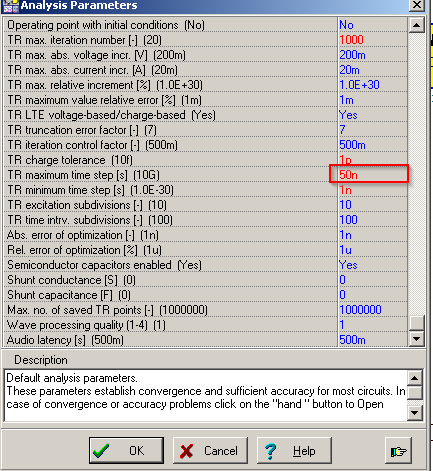Edit the TR max. abs. current incr. value 20m
Viewport: 433px width, 471px height.
372,70
